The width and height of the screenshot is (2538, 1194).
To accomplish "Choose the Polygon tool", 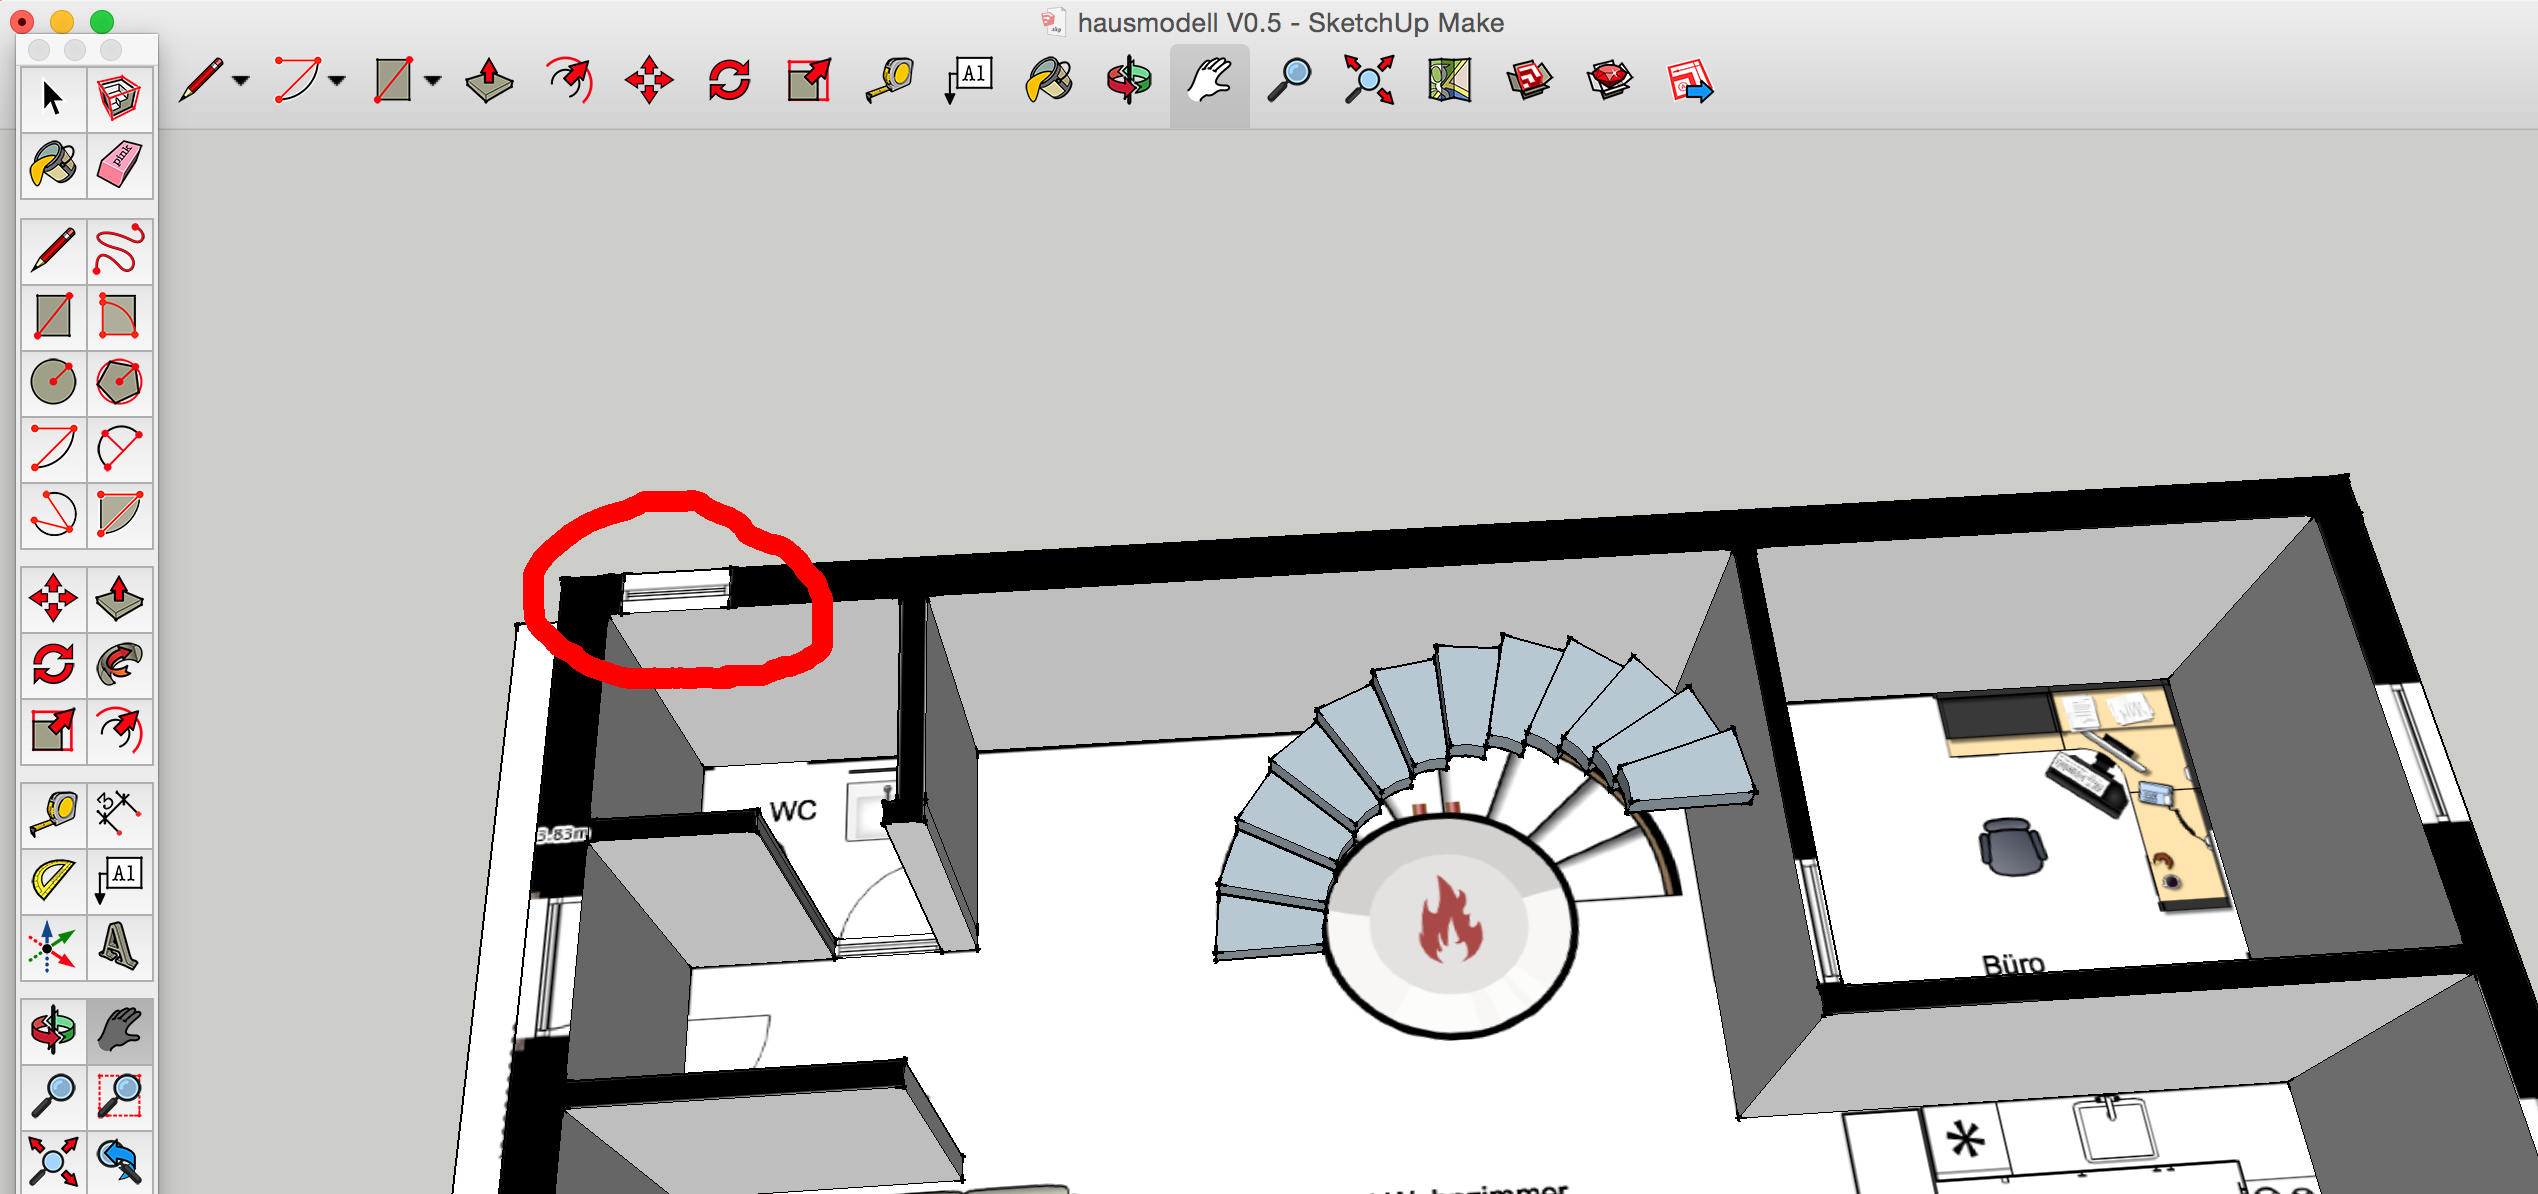I will [119, 382].
